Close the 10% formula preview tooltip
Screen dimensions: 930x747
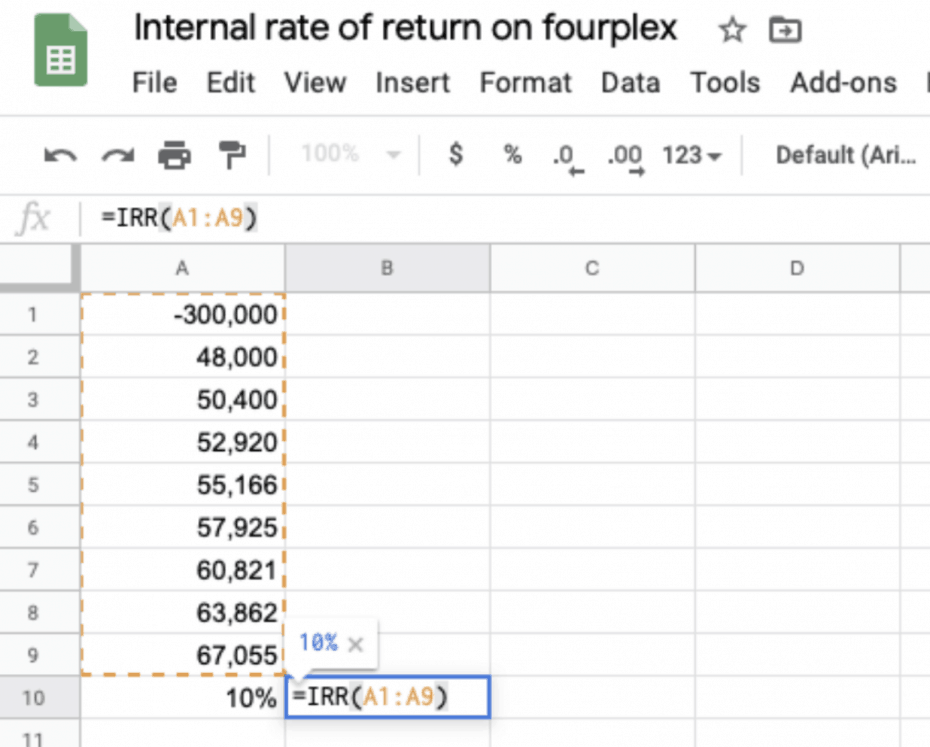click(x=355, y=644)
